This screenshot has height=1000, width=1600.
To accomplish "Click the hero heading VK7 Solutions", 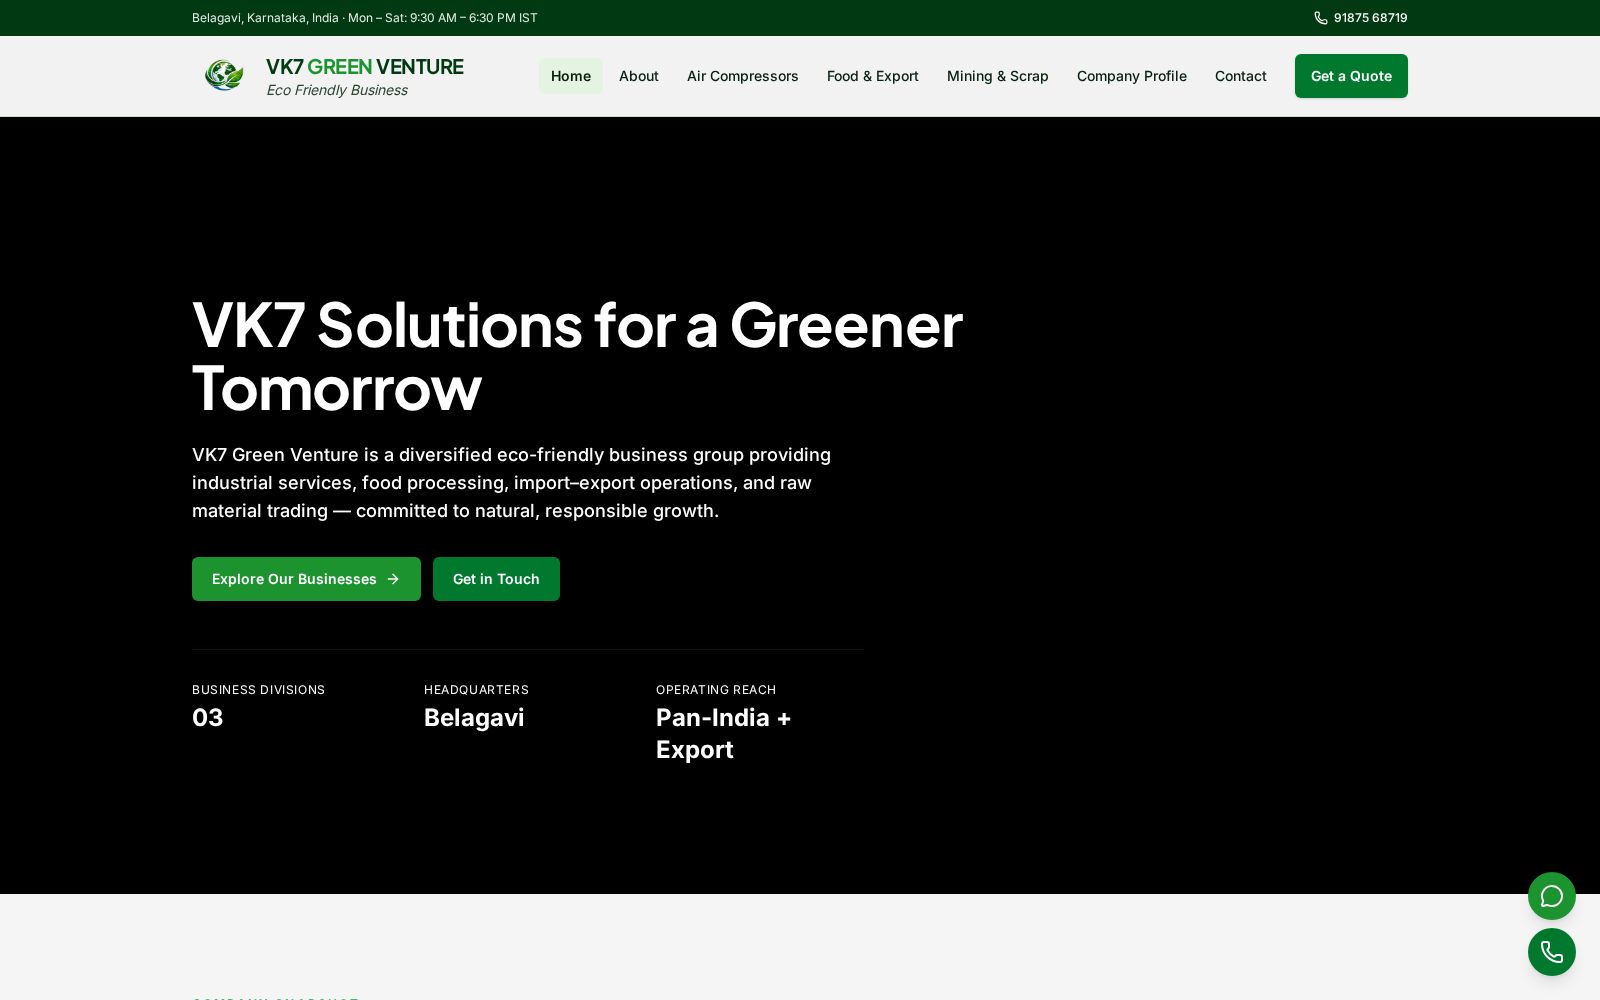I will click(x=577, y=355).
